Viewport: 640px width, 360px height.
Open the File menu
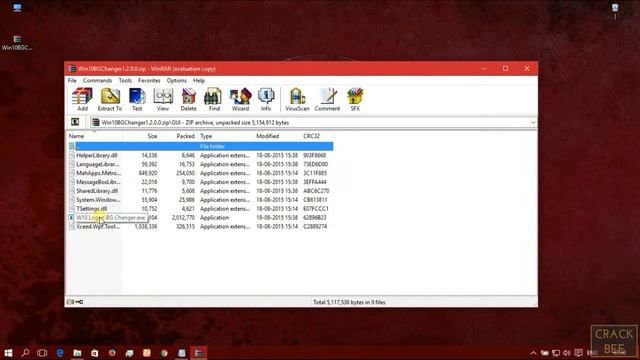click(x=72, y=80)
